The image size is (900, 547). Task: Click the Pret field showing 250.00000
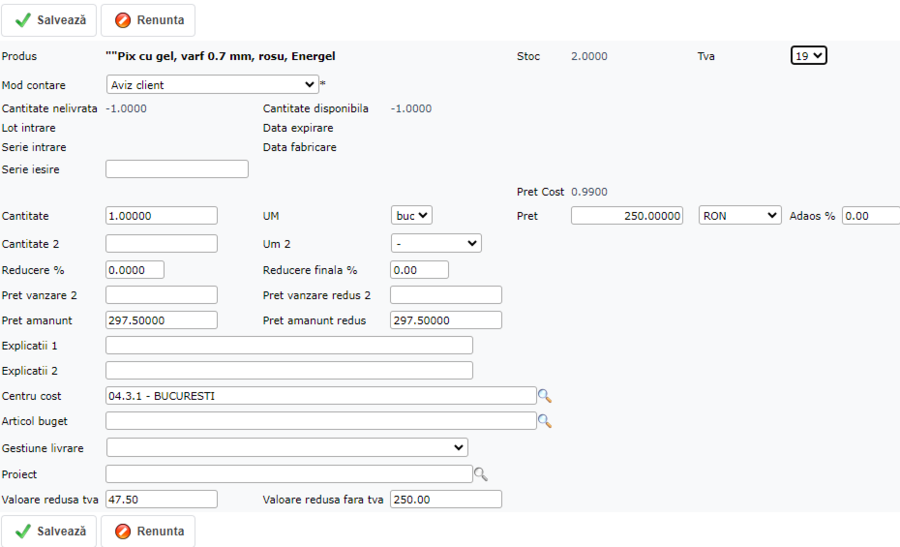click(x=626, y=215)
